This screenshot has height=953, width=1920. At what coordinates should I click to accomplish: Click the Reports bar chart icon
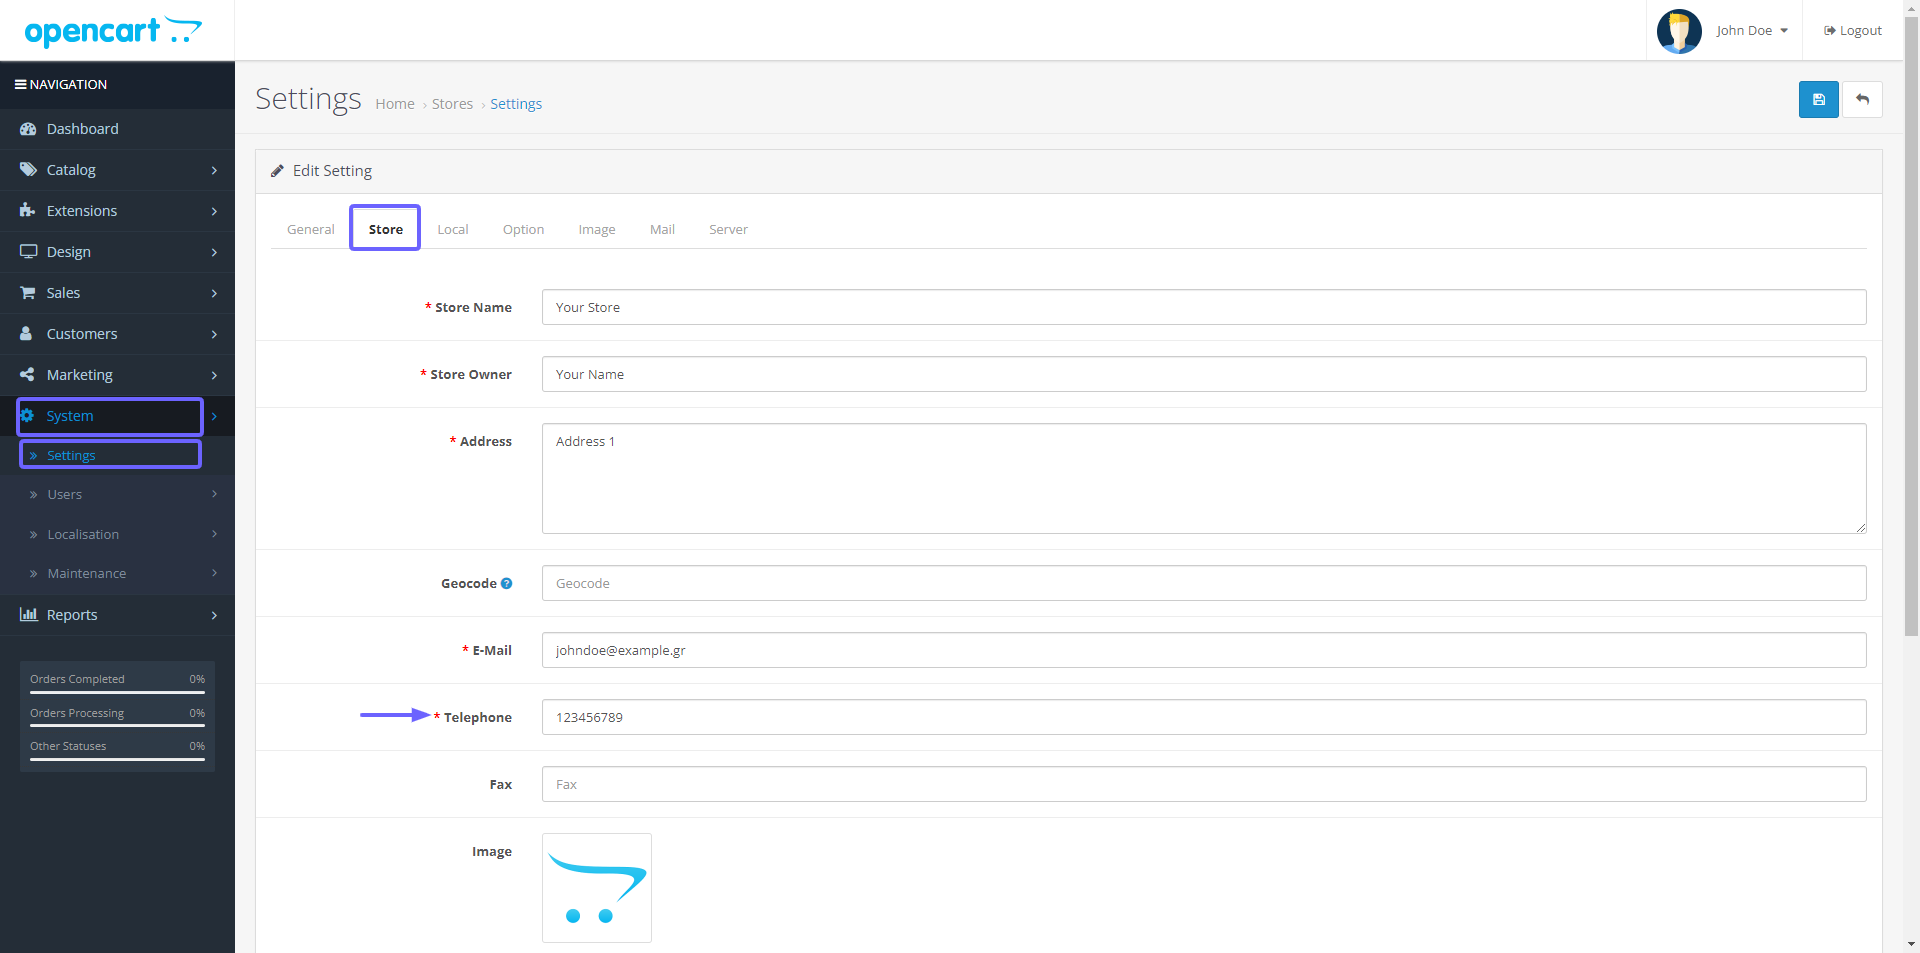[x=28, y=615]
